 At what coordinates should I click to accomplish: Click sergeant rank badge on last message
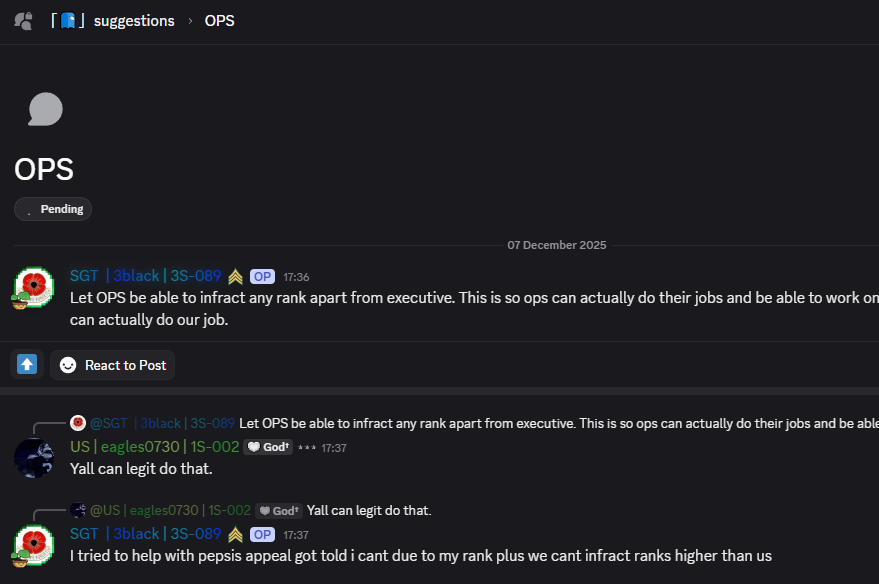236,534
